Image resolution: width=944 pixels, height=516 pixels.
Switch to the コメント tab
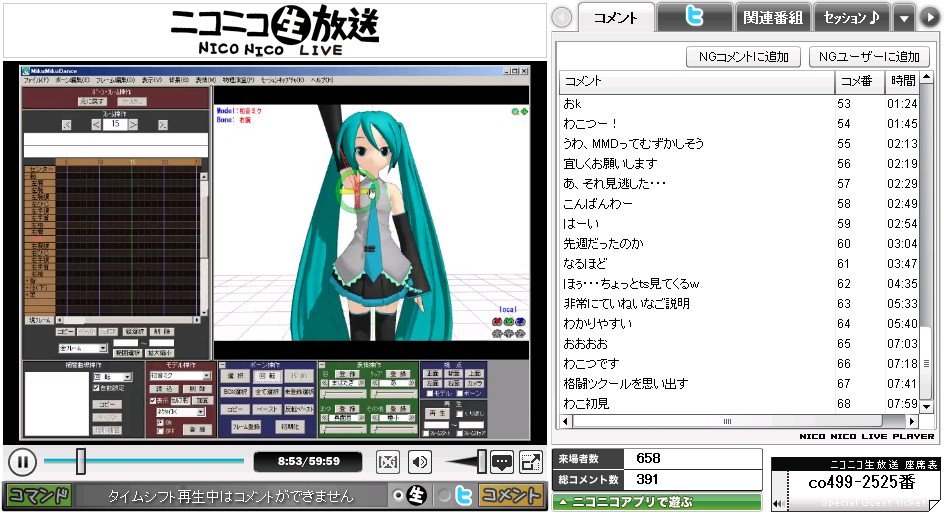click(615, 17)
